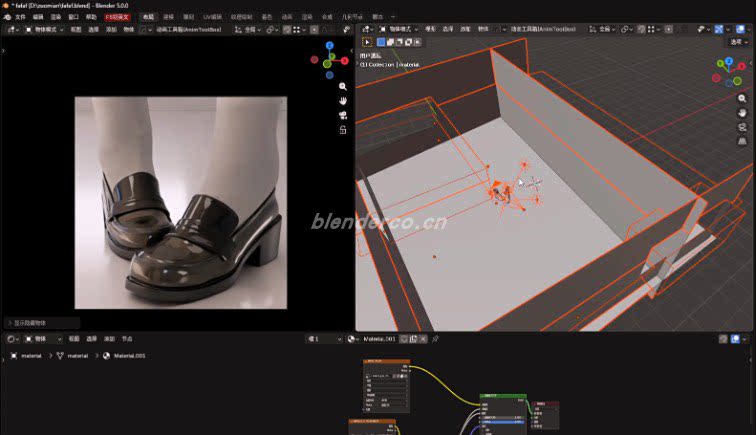The width and height of the screenshot is (756, 435).
Task: Open left viewport editor type dropdown
Action: click(12, 29)
